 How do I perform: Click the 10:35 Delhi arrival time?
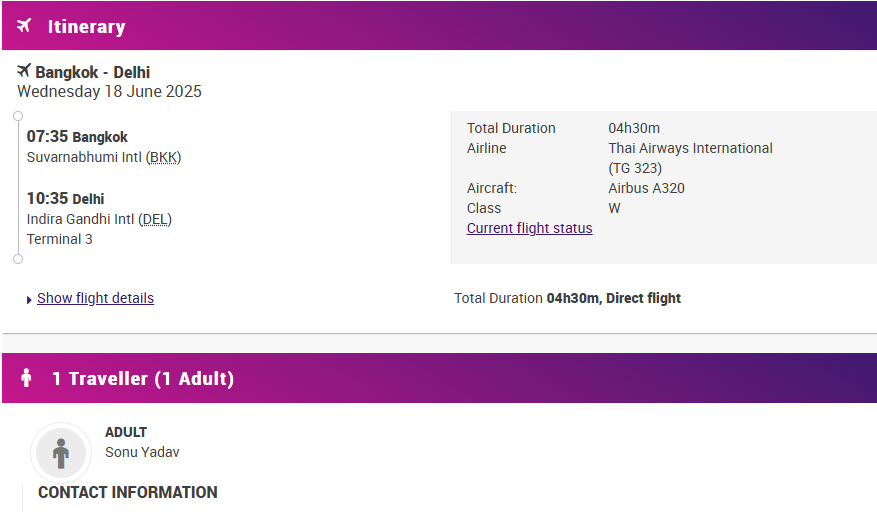[x=65, y=199]
